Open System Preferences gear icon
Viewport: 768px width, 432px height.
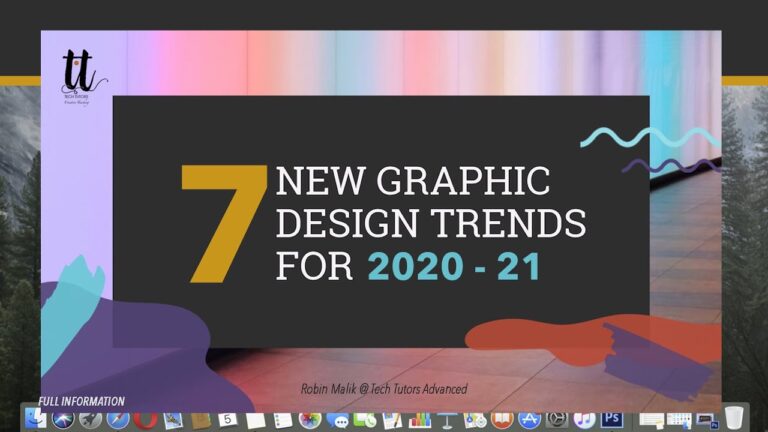[557, 419]
